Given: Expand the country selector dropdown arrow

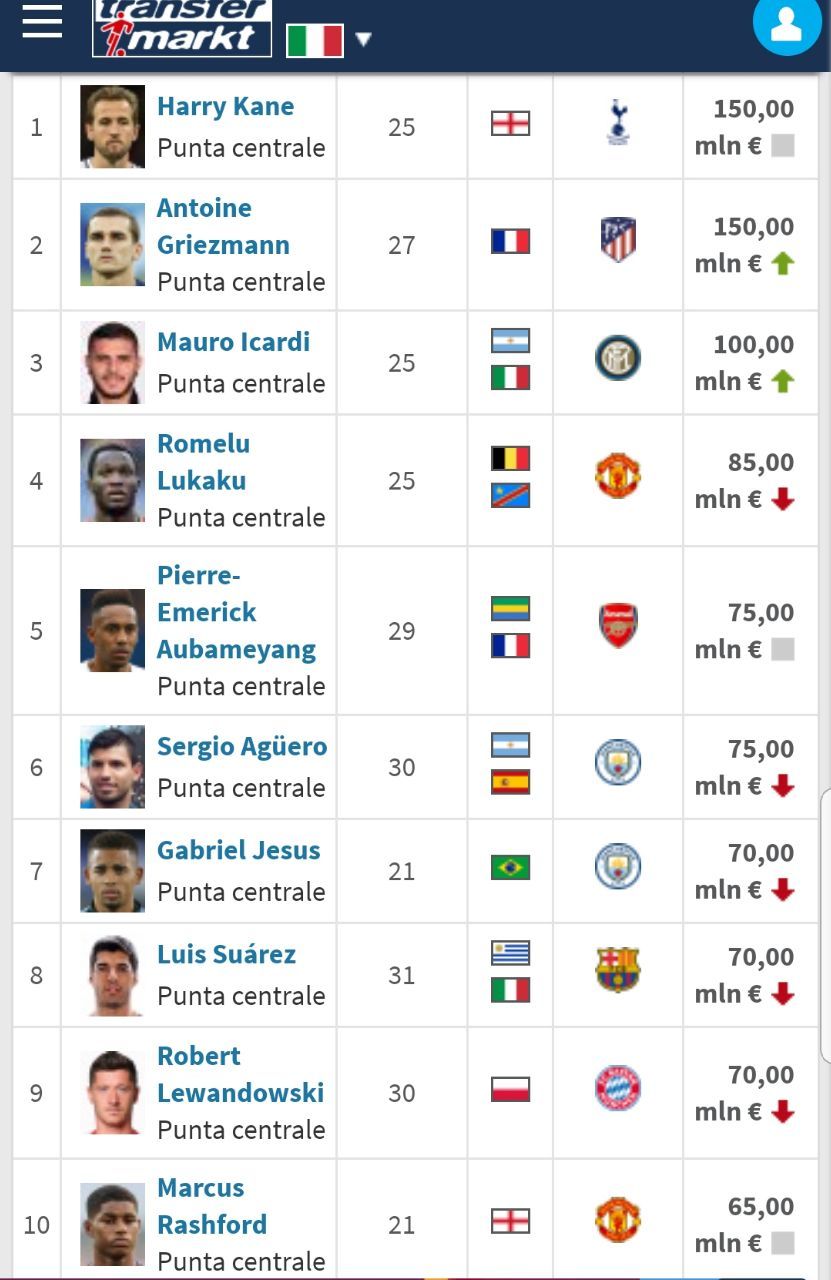Looking at the screenshot, I should click(363, 40).
